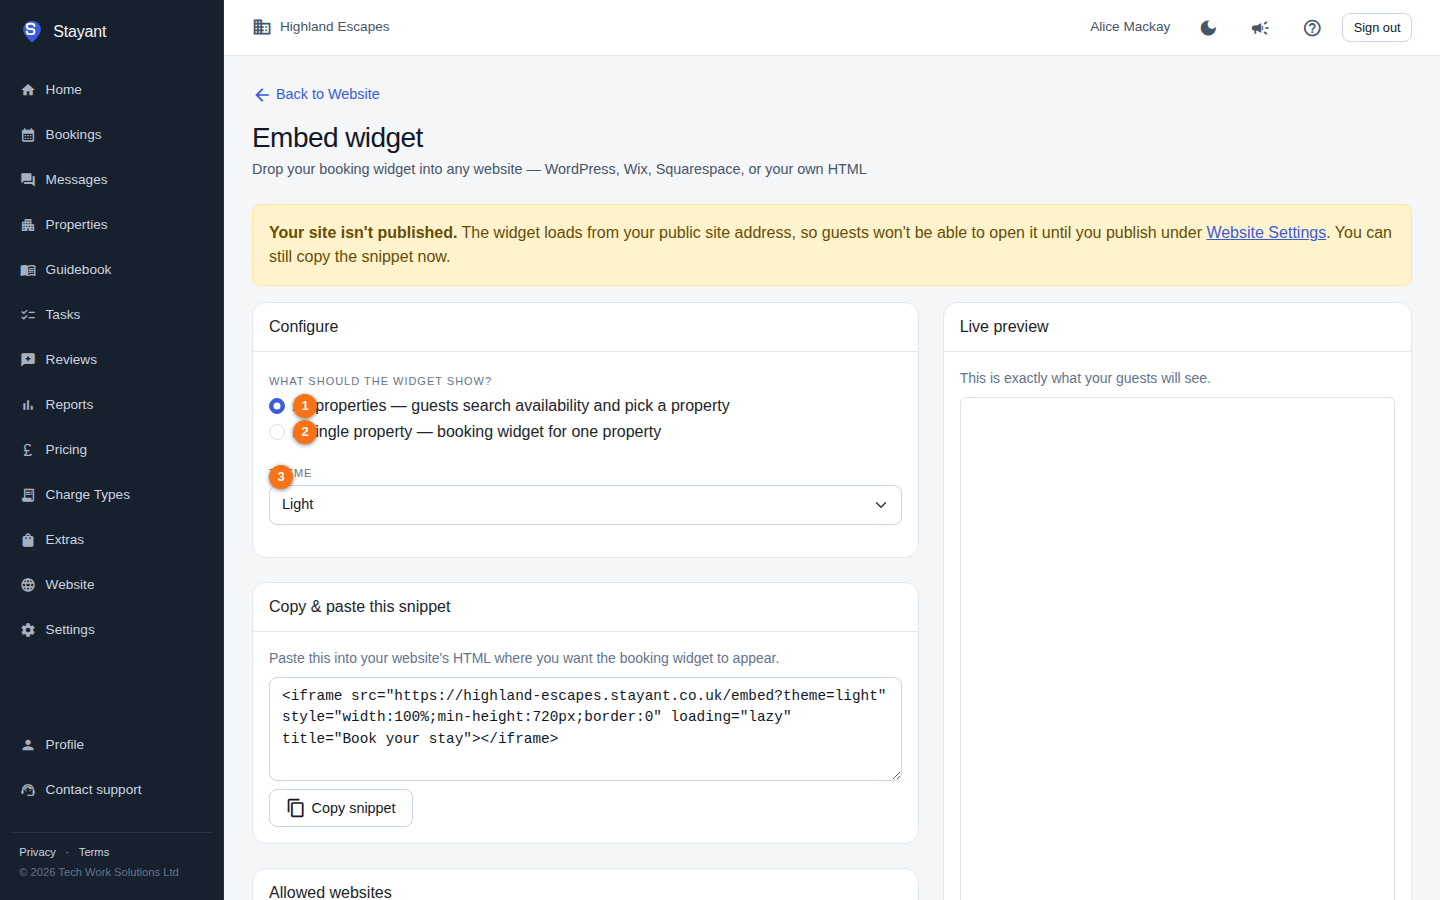Open help with the question mark icon
1440x900 pixels.
coord(1312,28)
